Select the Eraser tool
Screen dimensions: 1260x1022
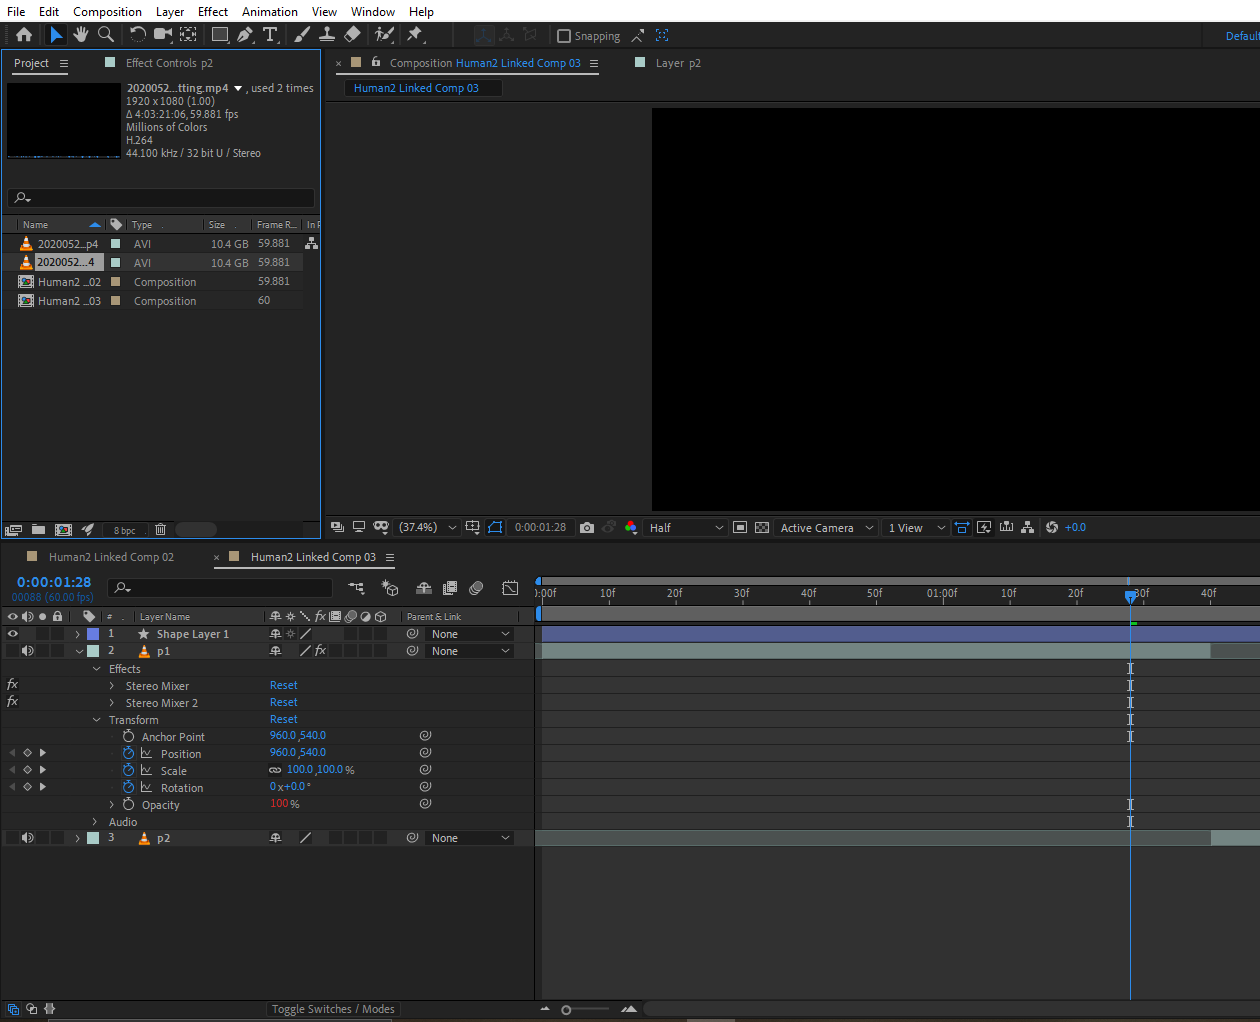pos(352,35)
